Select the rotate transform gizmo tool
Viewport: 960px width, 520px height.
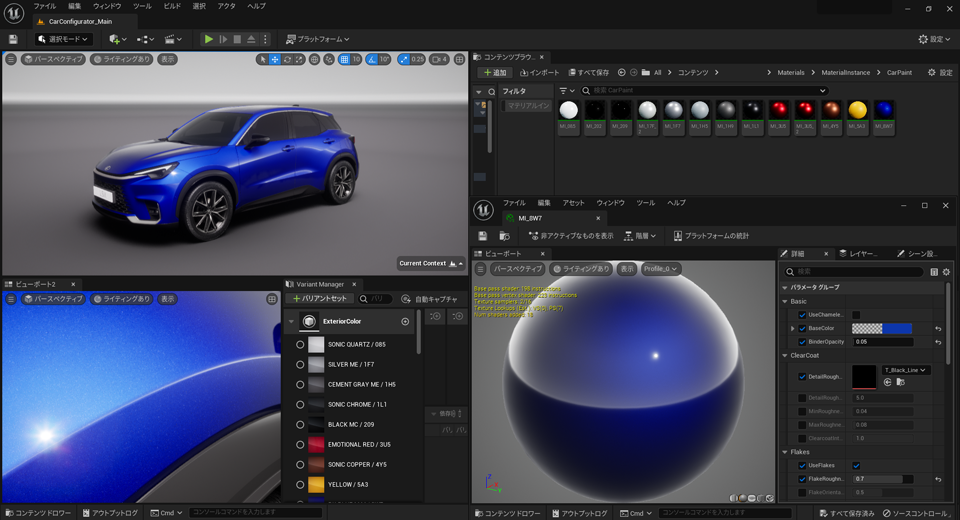288,60
